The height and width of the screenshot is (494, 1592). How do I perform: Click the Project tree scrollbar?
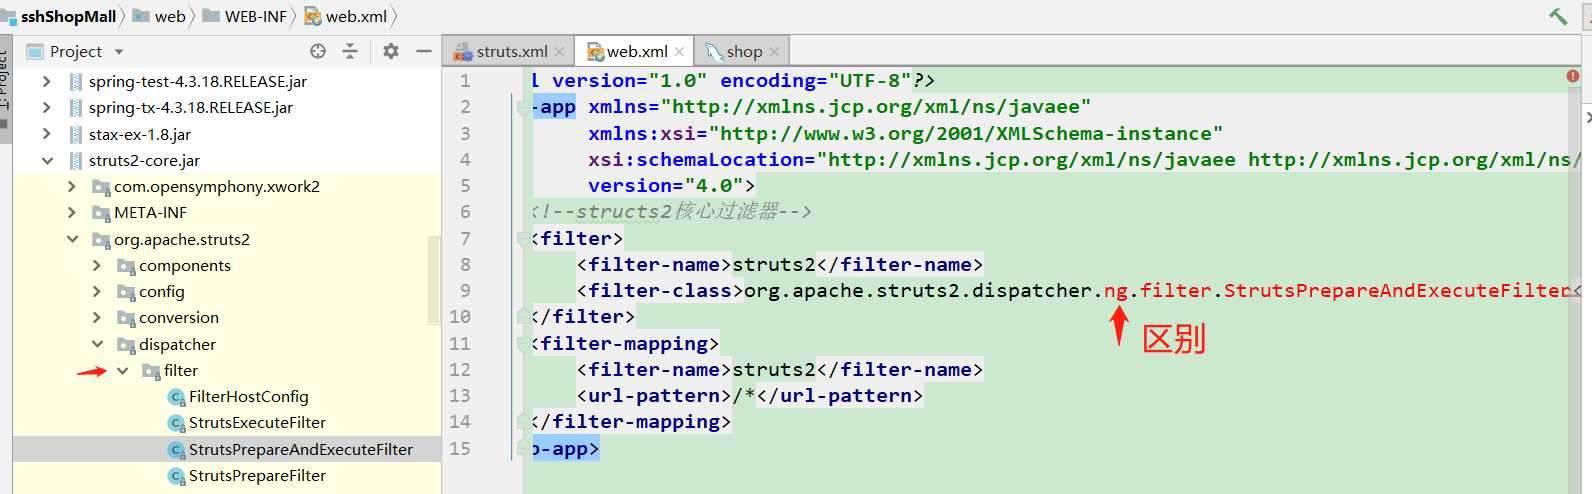click(x=433, y=280)
